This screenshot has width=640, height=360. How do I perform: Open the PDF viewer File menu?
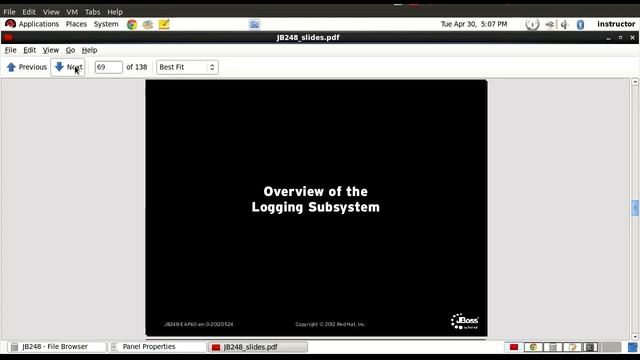coord(11,50)
